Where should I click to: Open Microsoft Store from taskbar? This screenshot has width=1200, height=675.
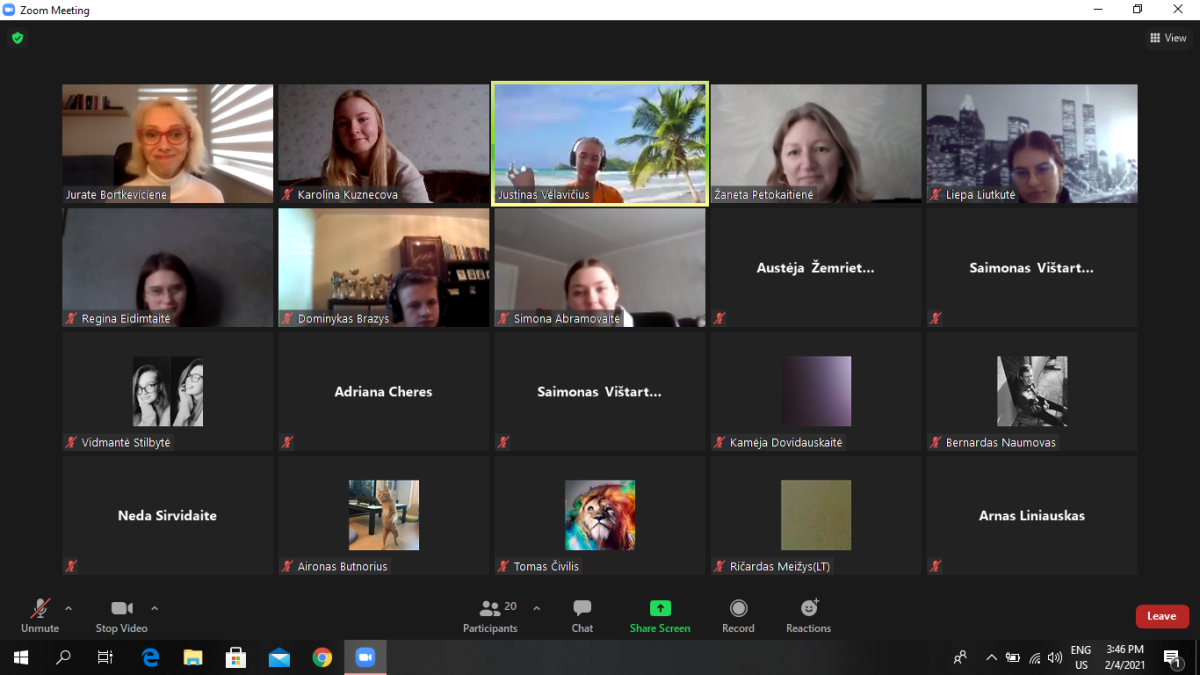coord(236,657)
